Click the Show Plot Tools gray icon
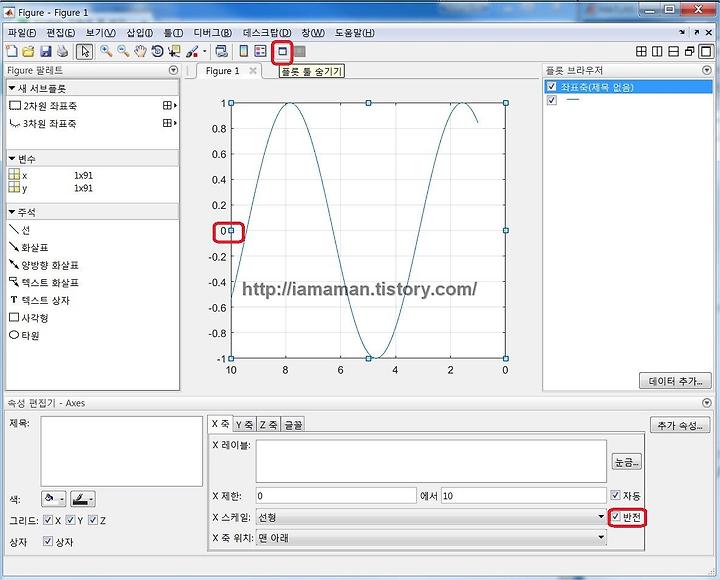Screen dimensions: 720x580 click(x=300, y=51)
